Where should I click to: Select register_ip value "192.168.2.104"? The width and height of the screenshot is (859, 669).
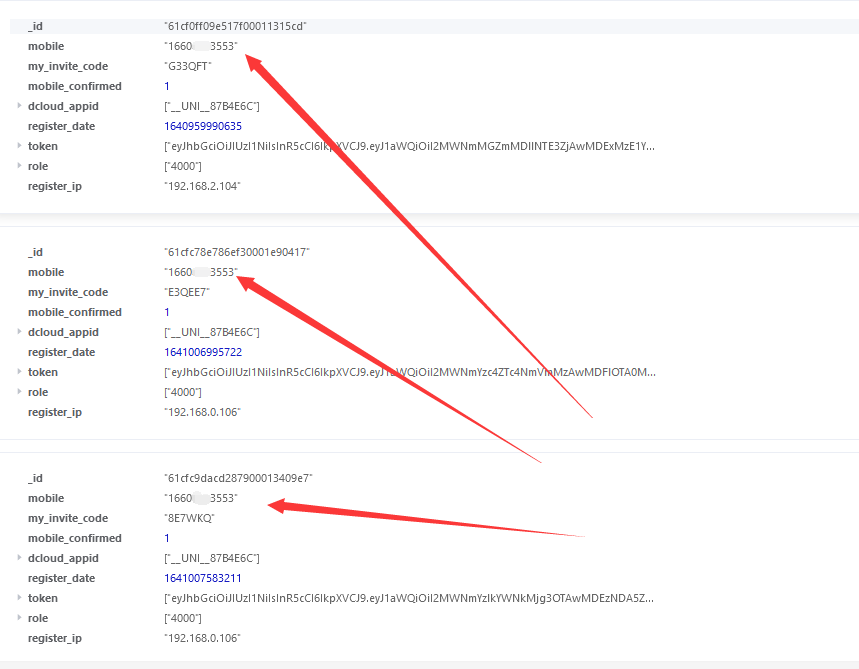tap(202, 186)
